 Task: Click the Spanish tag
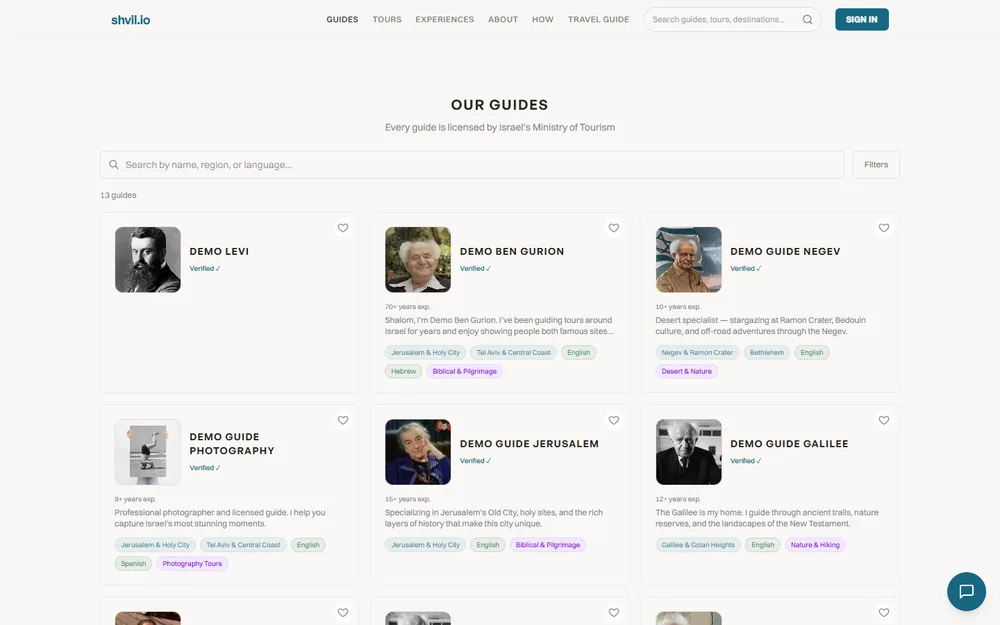click(133, 564)
